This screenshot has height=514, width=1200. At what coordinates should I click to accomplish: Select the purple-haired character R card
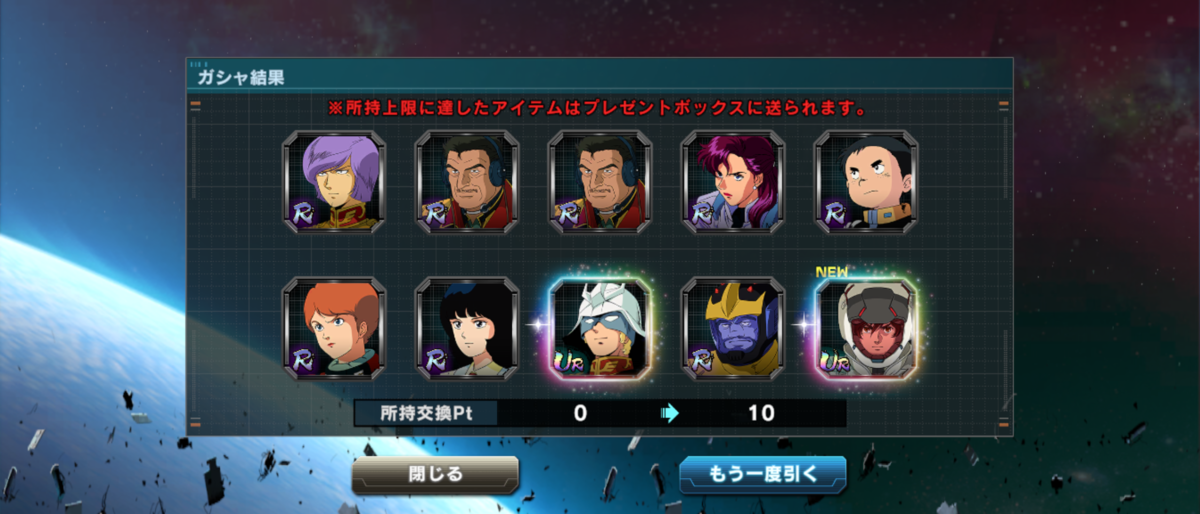[334, 182]
